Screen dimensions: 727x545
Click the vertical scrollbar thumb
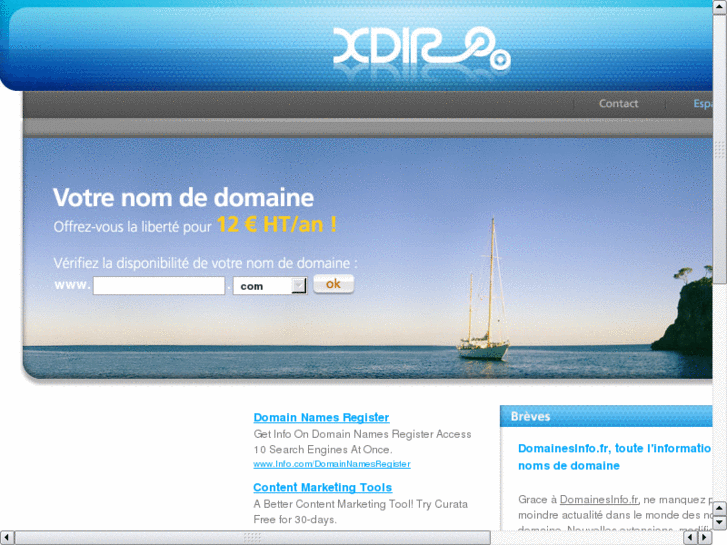720,148
